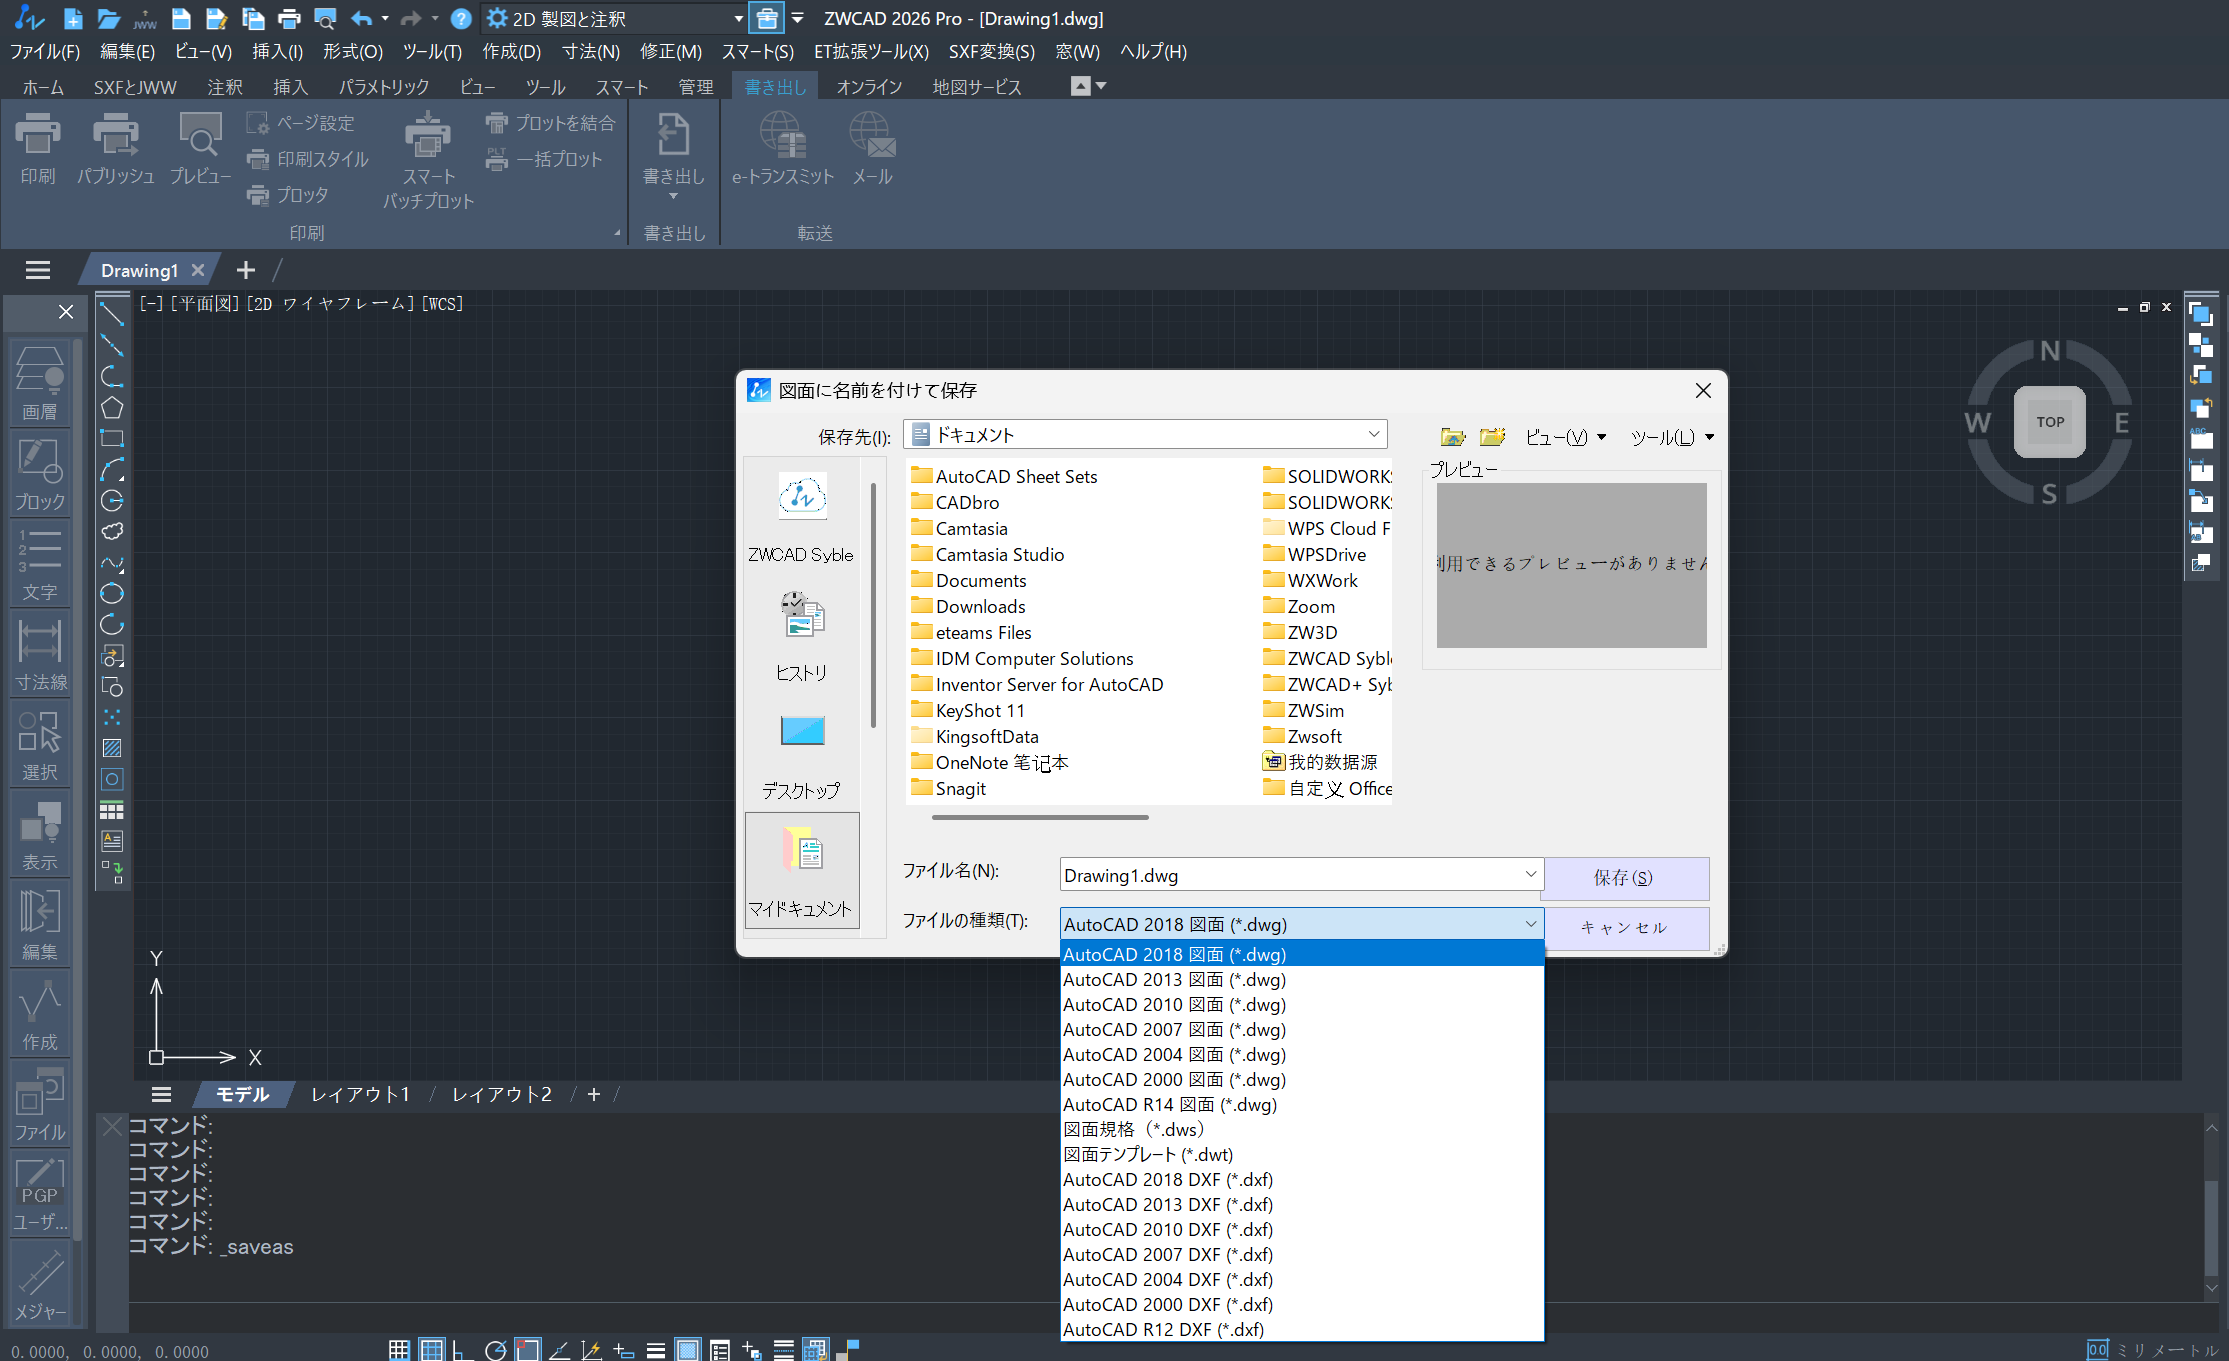2229x1361 pixels.
Task: Open the 画層 layer panel icon
Action: [40, 384]
